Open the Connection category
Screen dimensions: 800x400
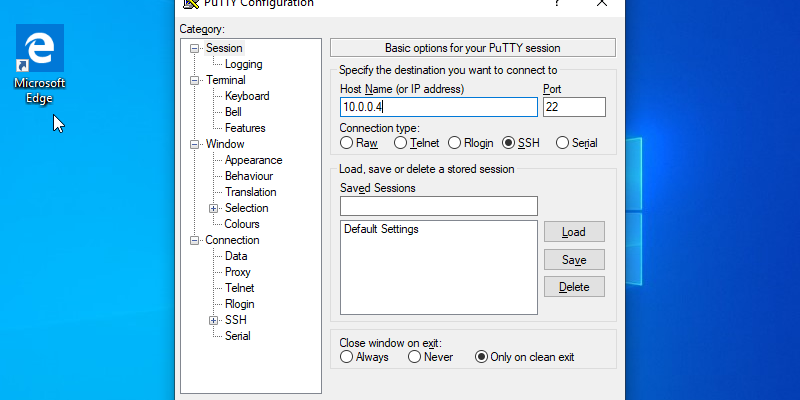tap(232, 240)
